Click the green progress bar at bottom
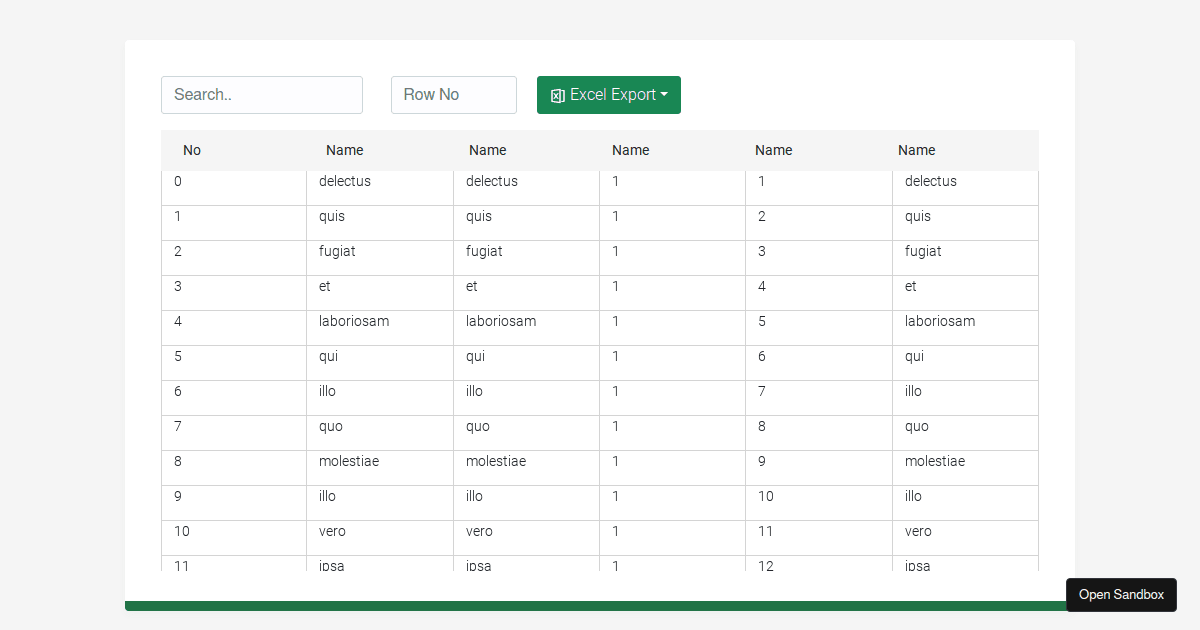1200x630 pixels. pos(600,605)
